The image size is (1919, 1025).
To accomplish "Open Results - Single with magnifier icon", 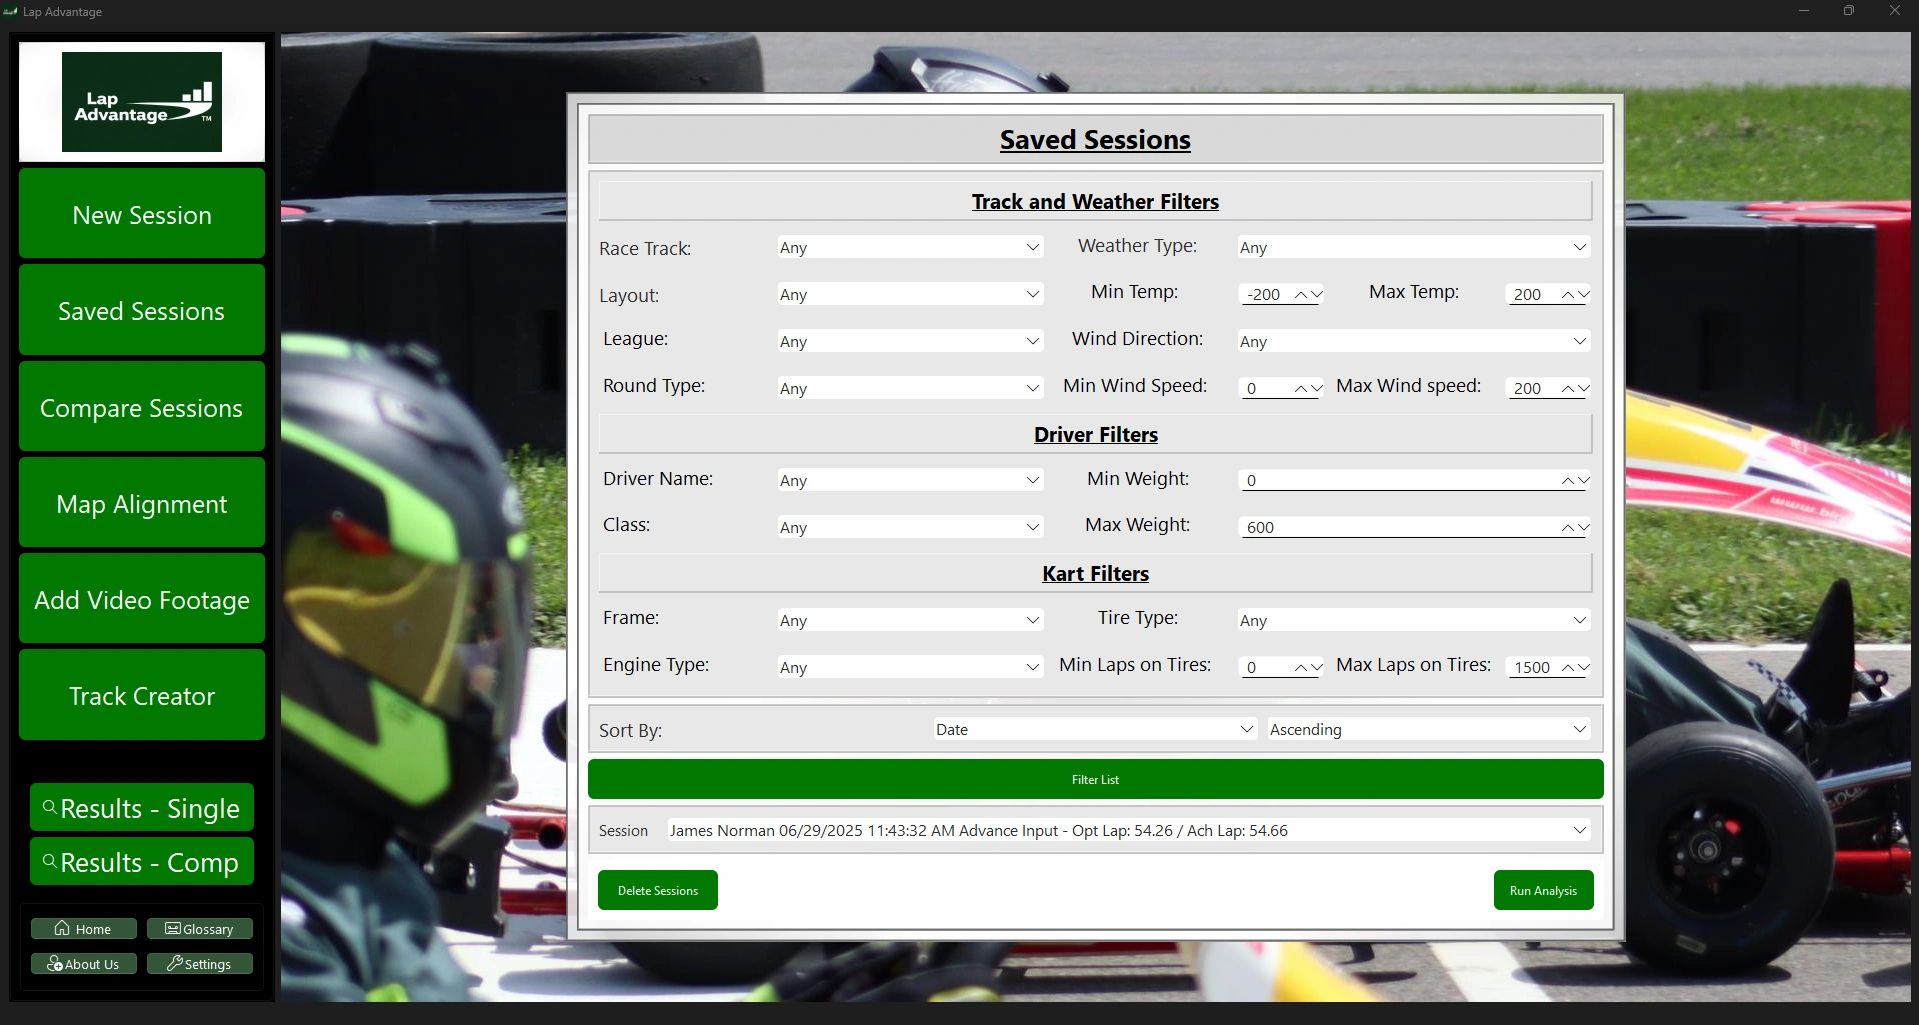I will (x=142, y=808).
